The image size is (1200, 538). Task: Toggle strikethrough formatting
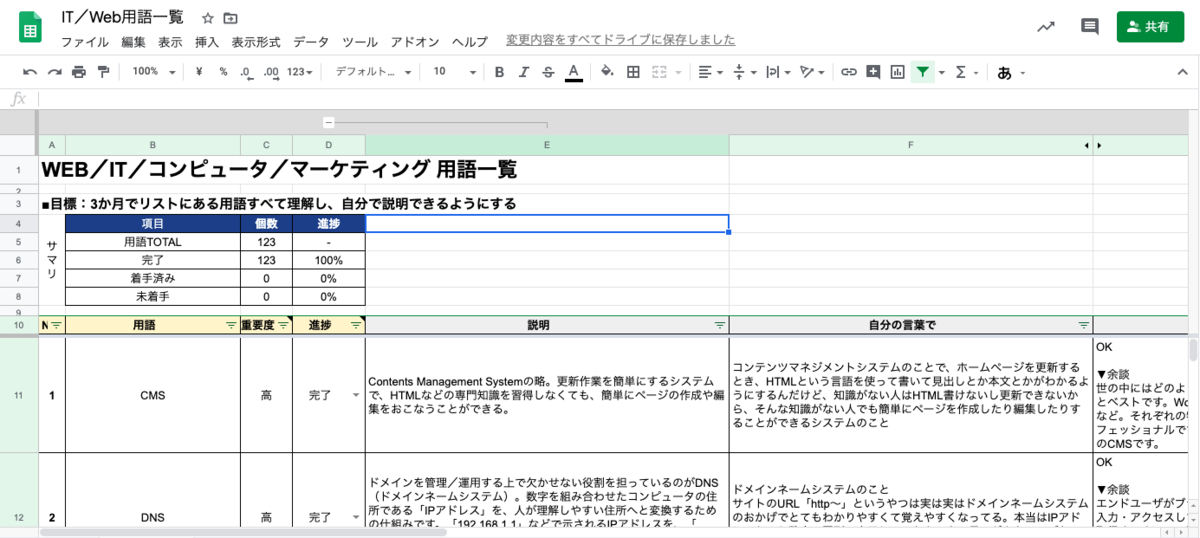pyautogui.click(x=548, y=72)
